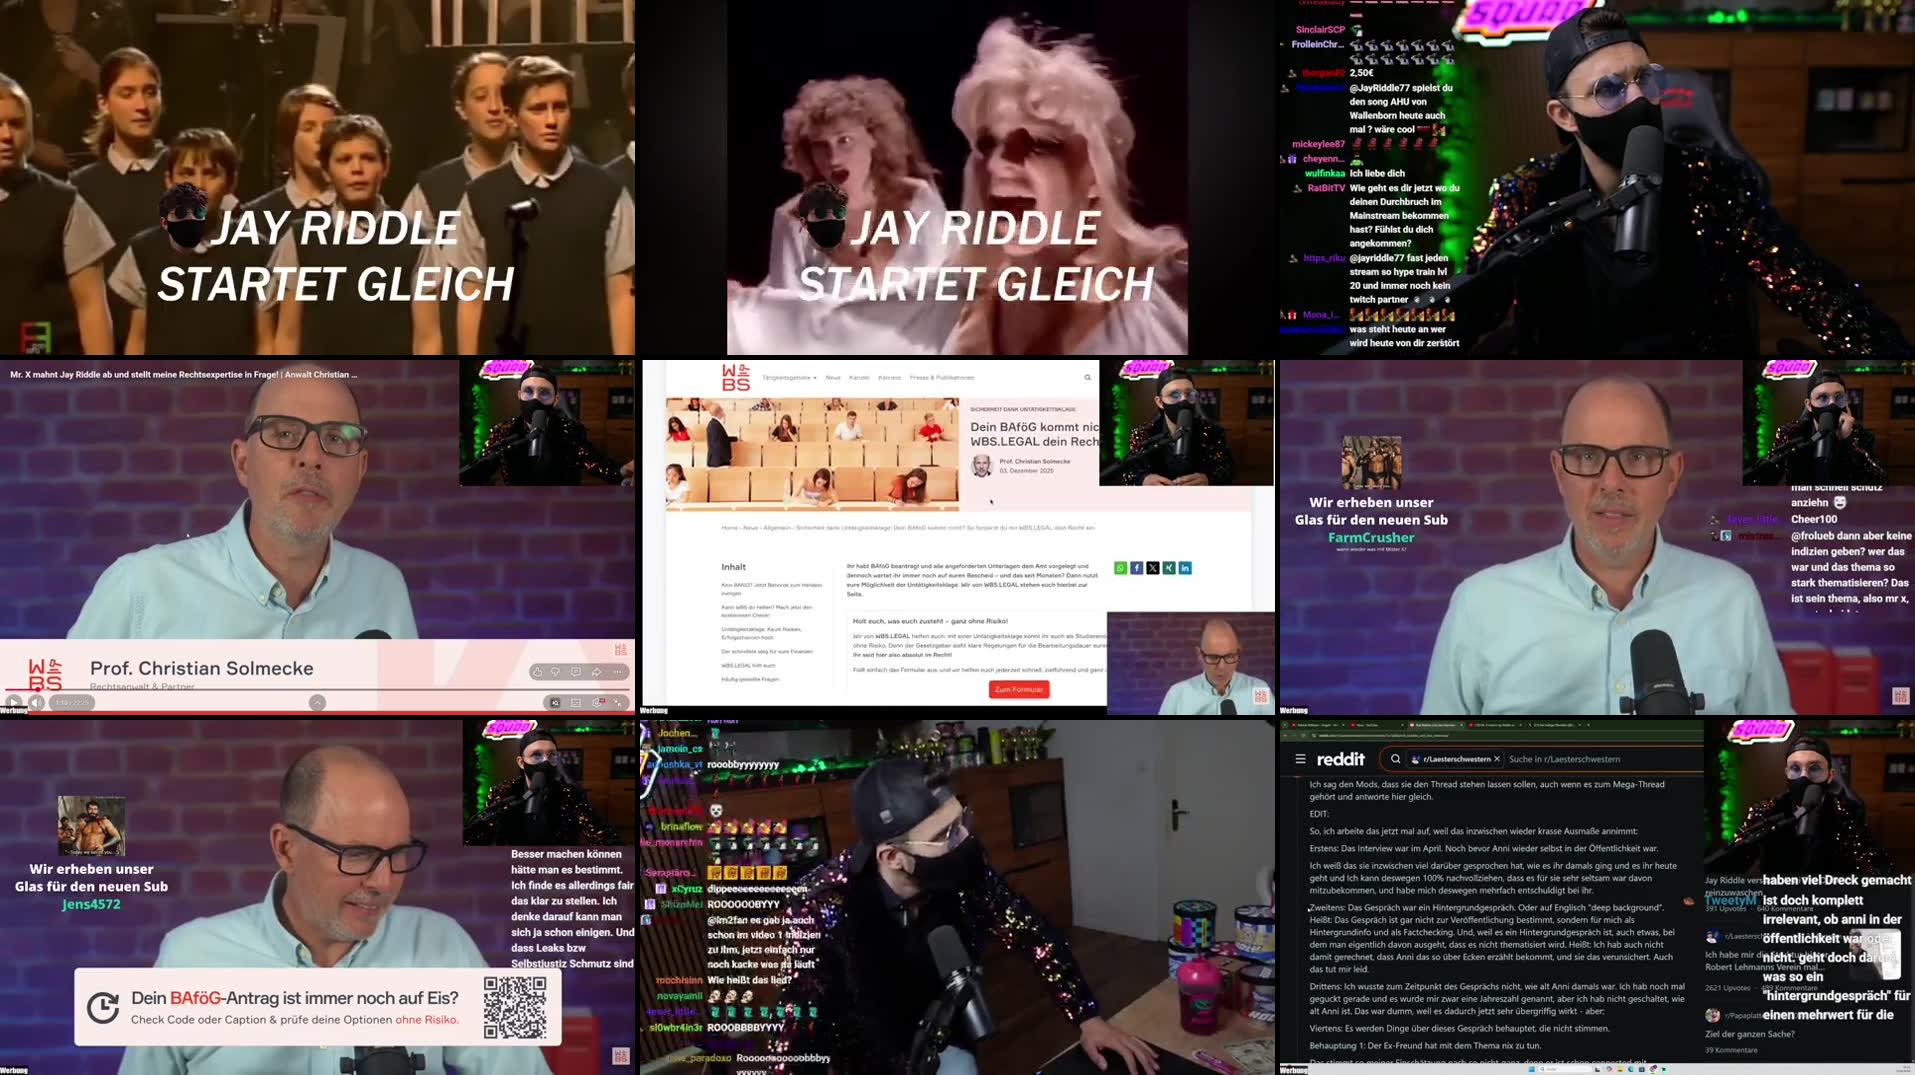Share article via Xing icon
1915x1075 pixels.
(x=1169, y=568)
